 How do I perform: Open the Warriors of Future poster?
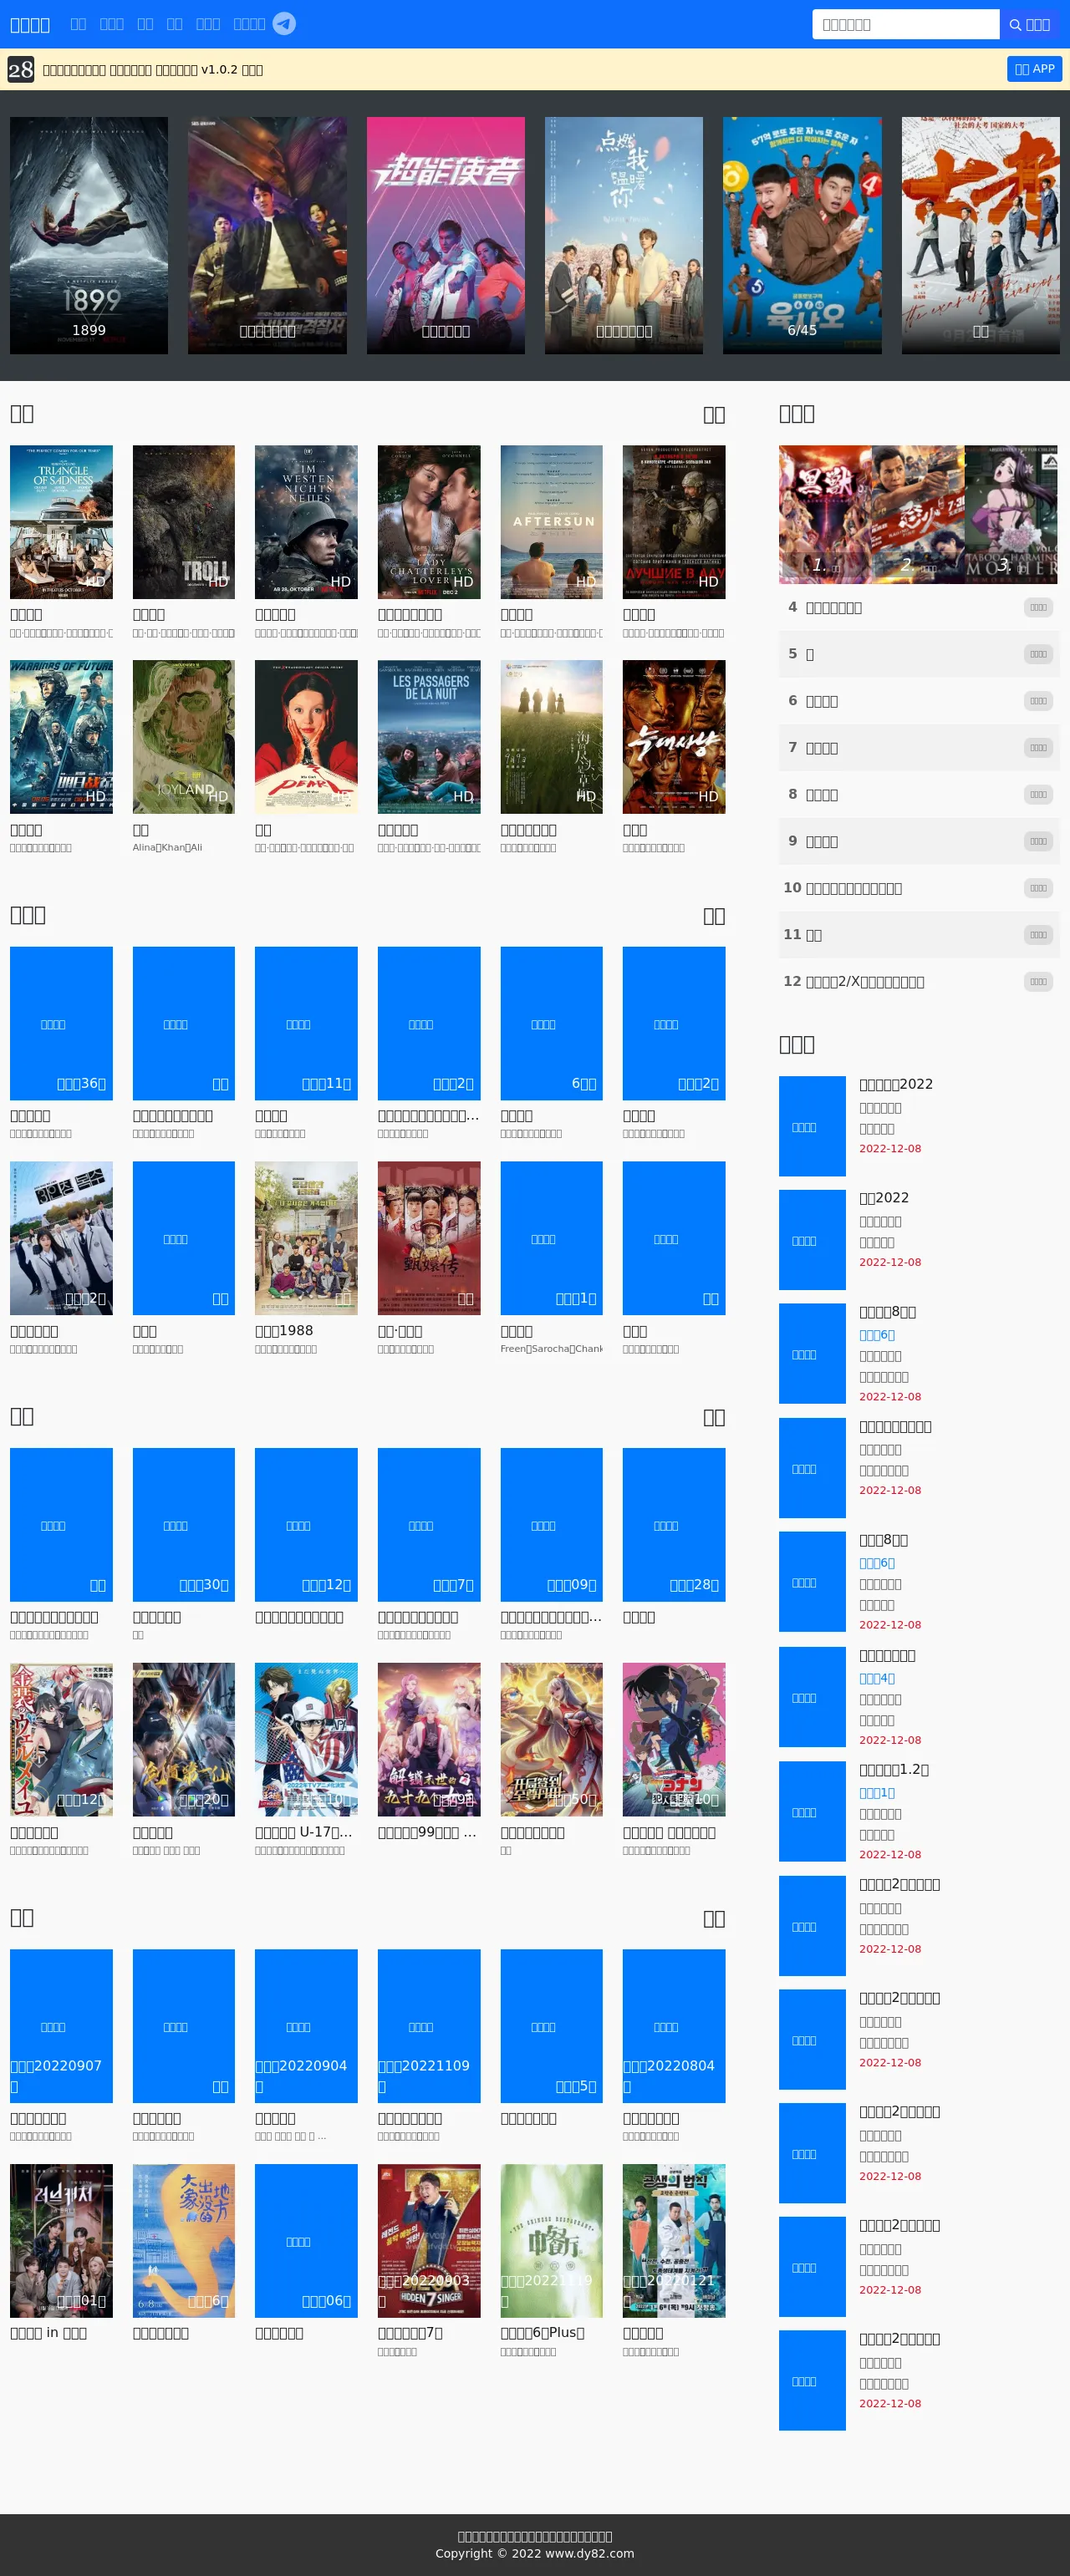(x=61, y=737)
